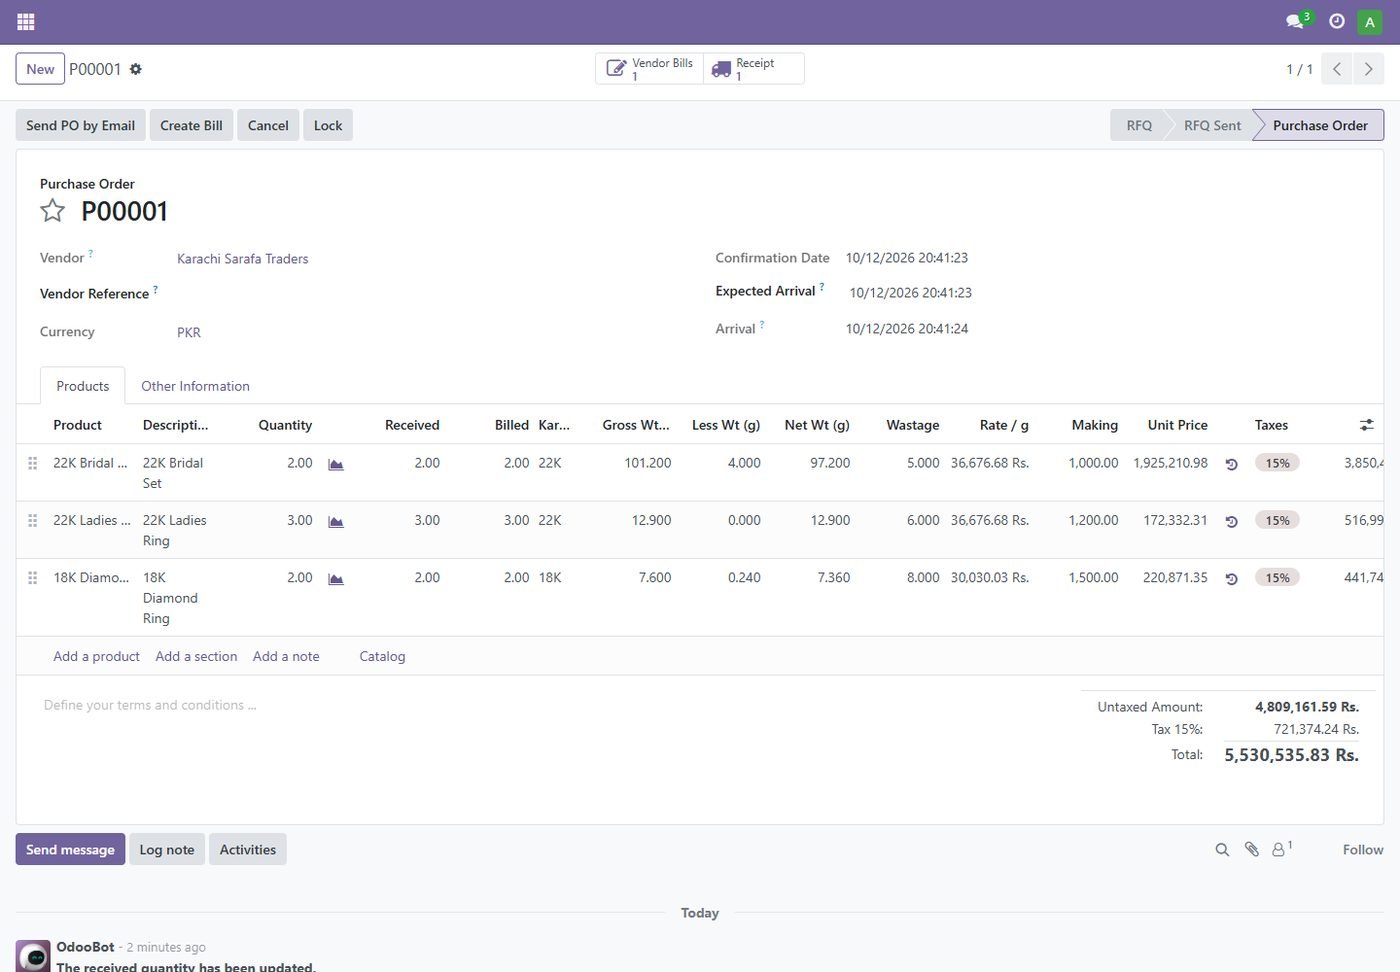Screen dimensions: 1400x972
Task: Create a New record
Action: click(40, 69)
